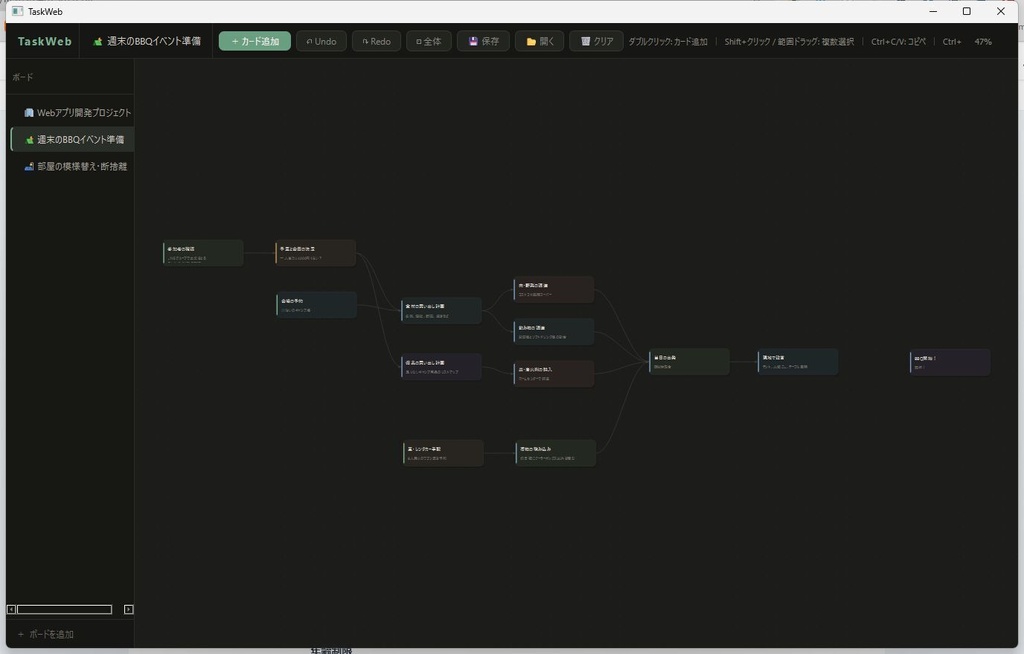The width and height of the screenshot is (1024, 654).
Task: Select the BBQ開始！ card
Action: [x=950, y=363]
